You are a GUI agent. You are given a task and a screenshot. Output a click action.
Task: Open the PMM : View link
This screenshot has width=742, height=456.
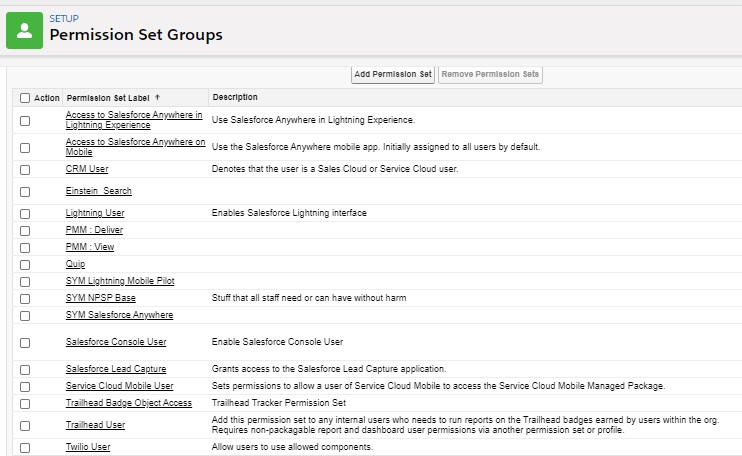[x=90, y=247]
